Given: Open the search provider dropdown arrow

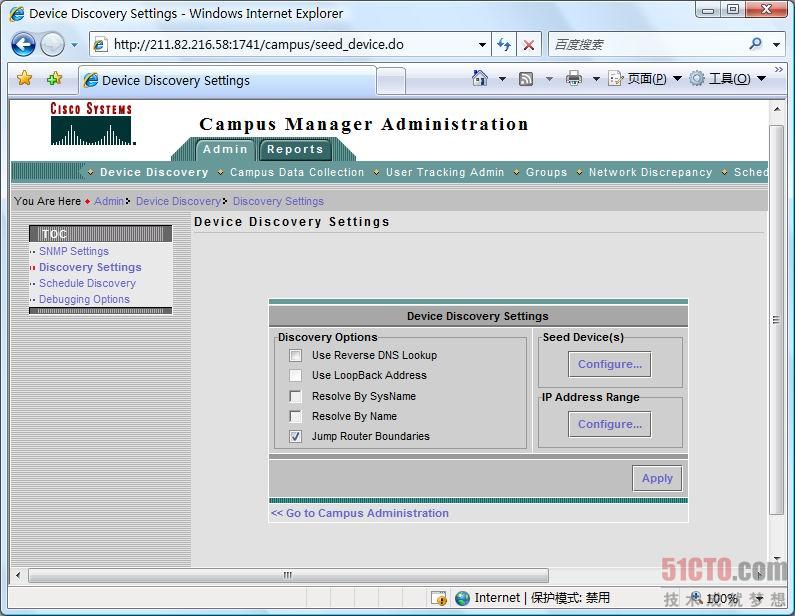Looking at the screenshot, I should click(776, 45).
